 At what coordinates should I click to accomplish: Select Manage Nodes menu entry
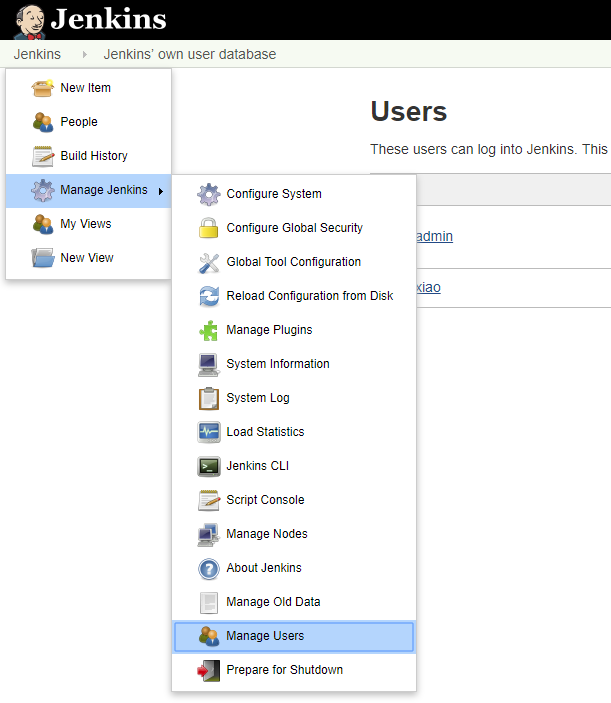tap(266, 534)
